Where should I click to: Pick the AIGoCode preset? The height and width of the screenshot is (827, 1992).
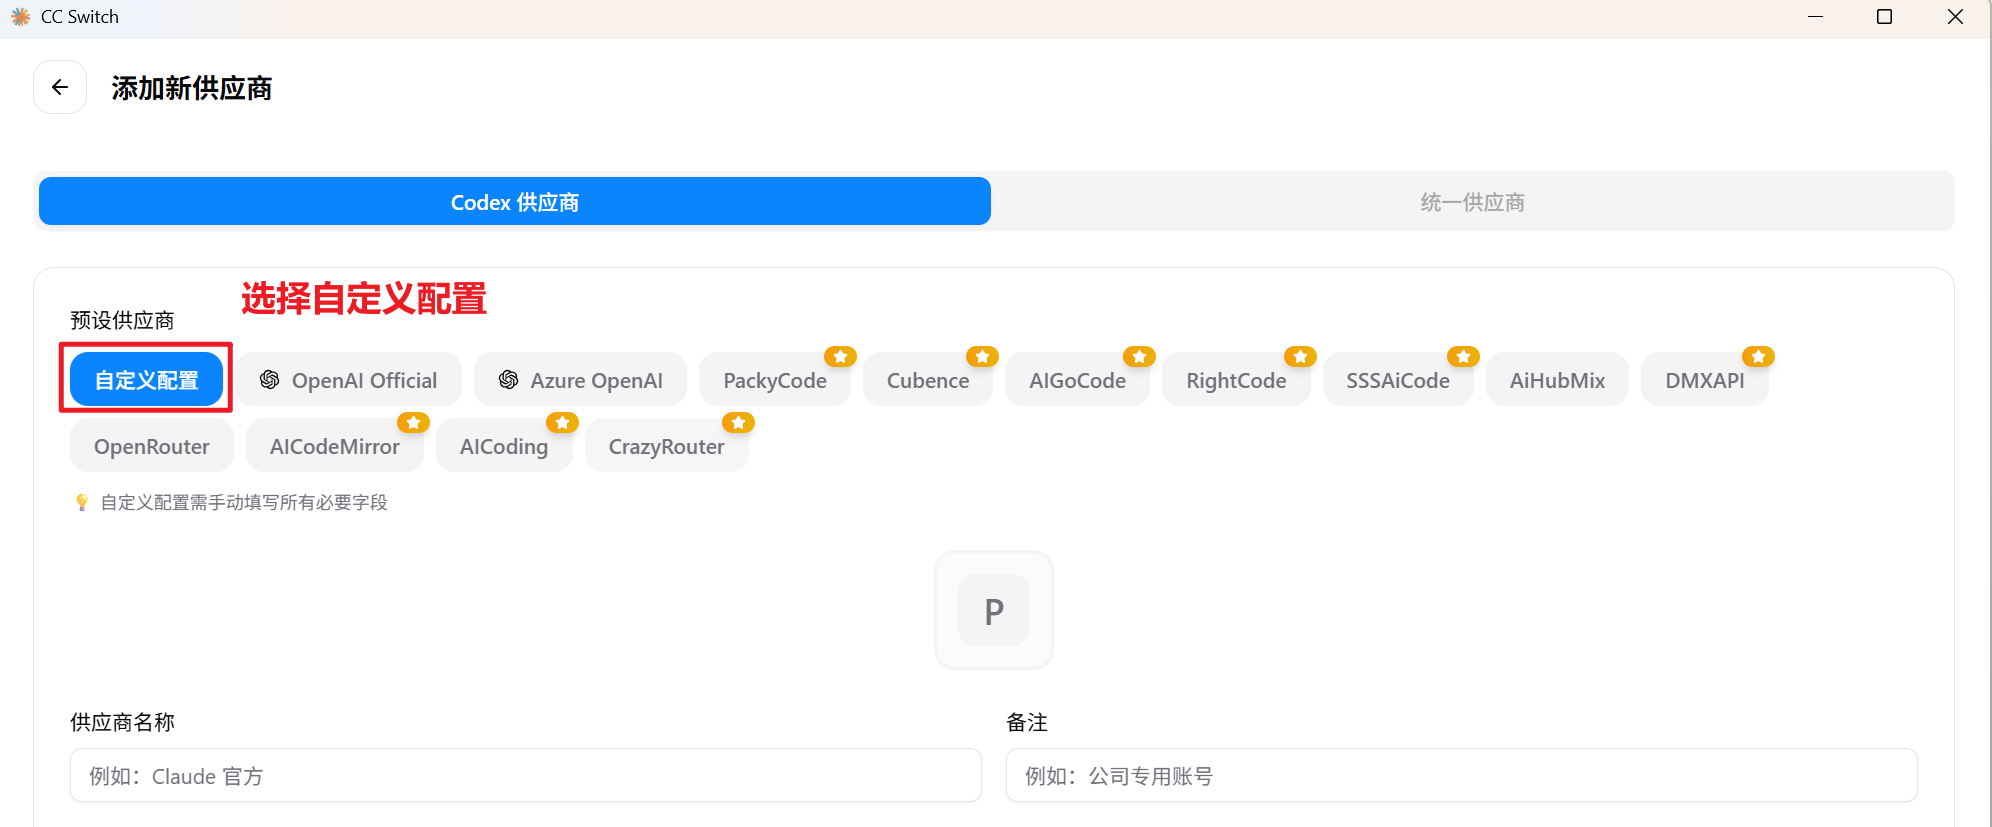point(1077,379)
